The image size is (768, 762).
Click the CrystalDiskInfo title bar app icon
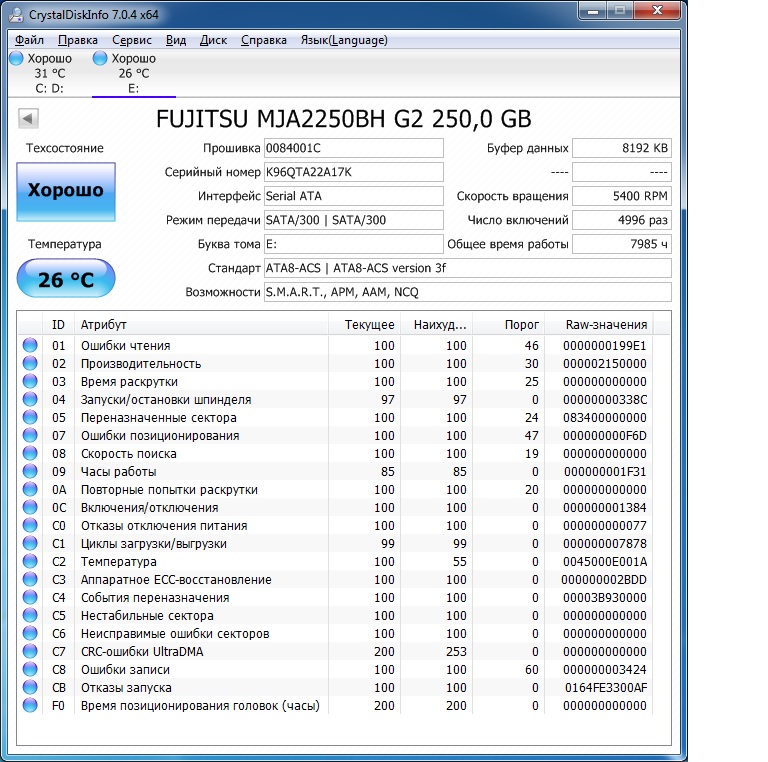point(16,15)
